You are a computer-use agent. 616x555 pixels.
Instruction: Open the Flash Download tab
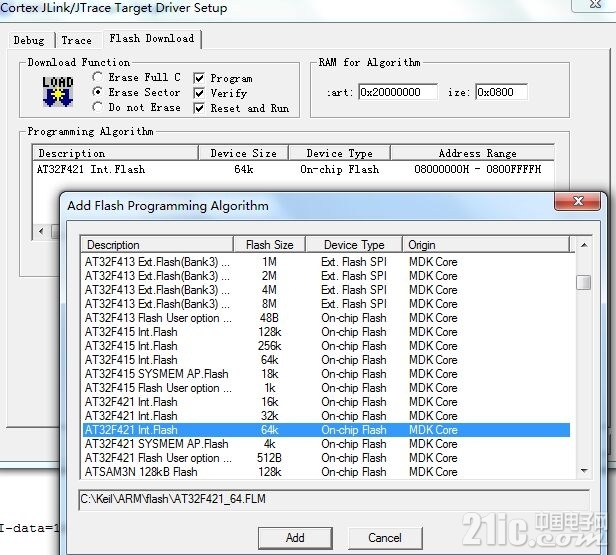(x=152, y=38)
